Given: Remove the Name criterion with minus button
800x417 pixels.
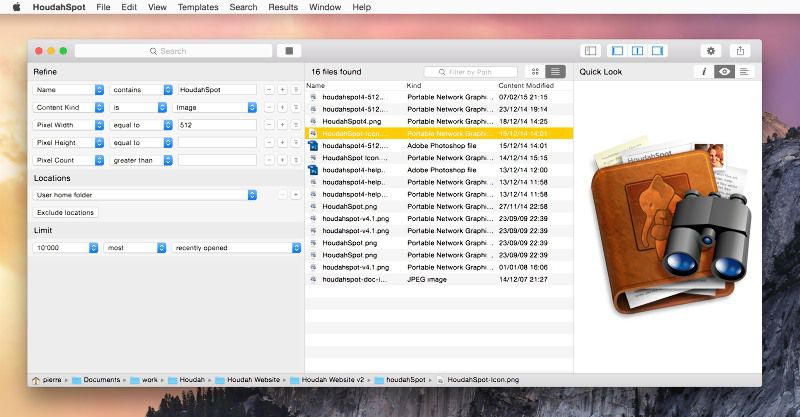Looking at the screenshot, I should (268, 90).
